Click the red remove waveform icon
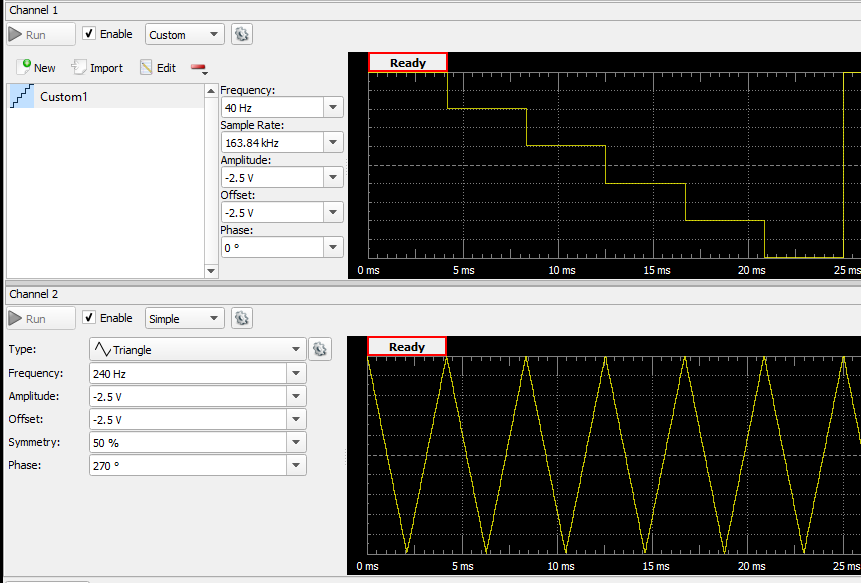 click(198, 69)
